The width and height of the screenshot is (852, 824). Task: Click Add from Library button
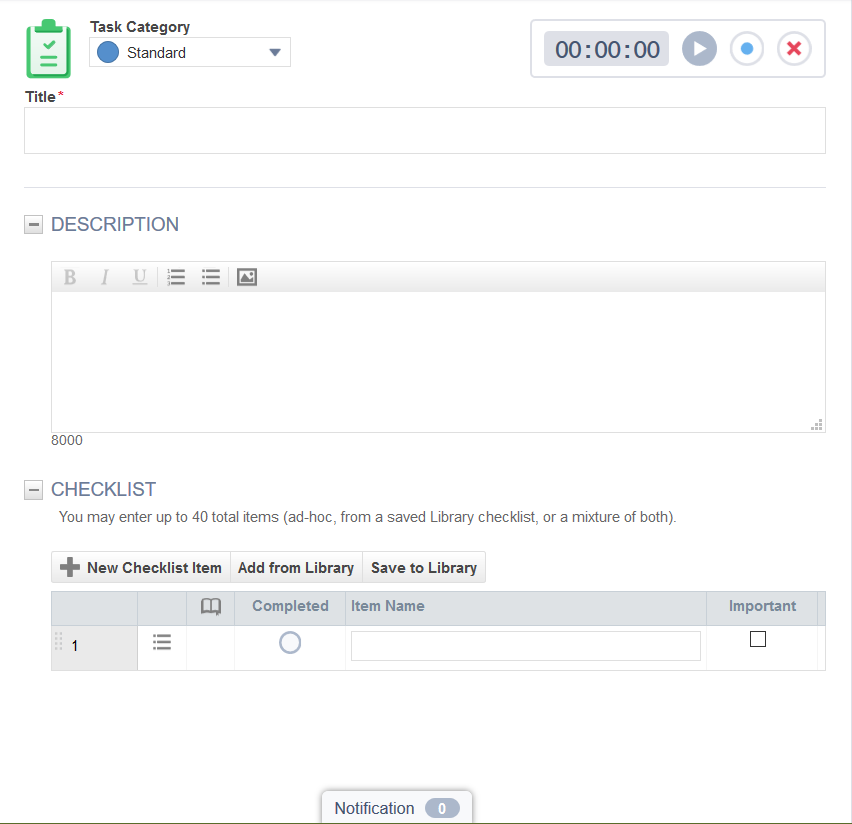[296, 567]
